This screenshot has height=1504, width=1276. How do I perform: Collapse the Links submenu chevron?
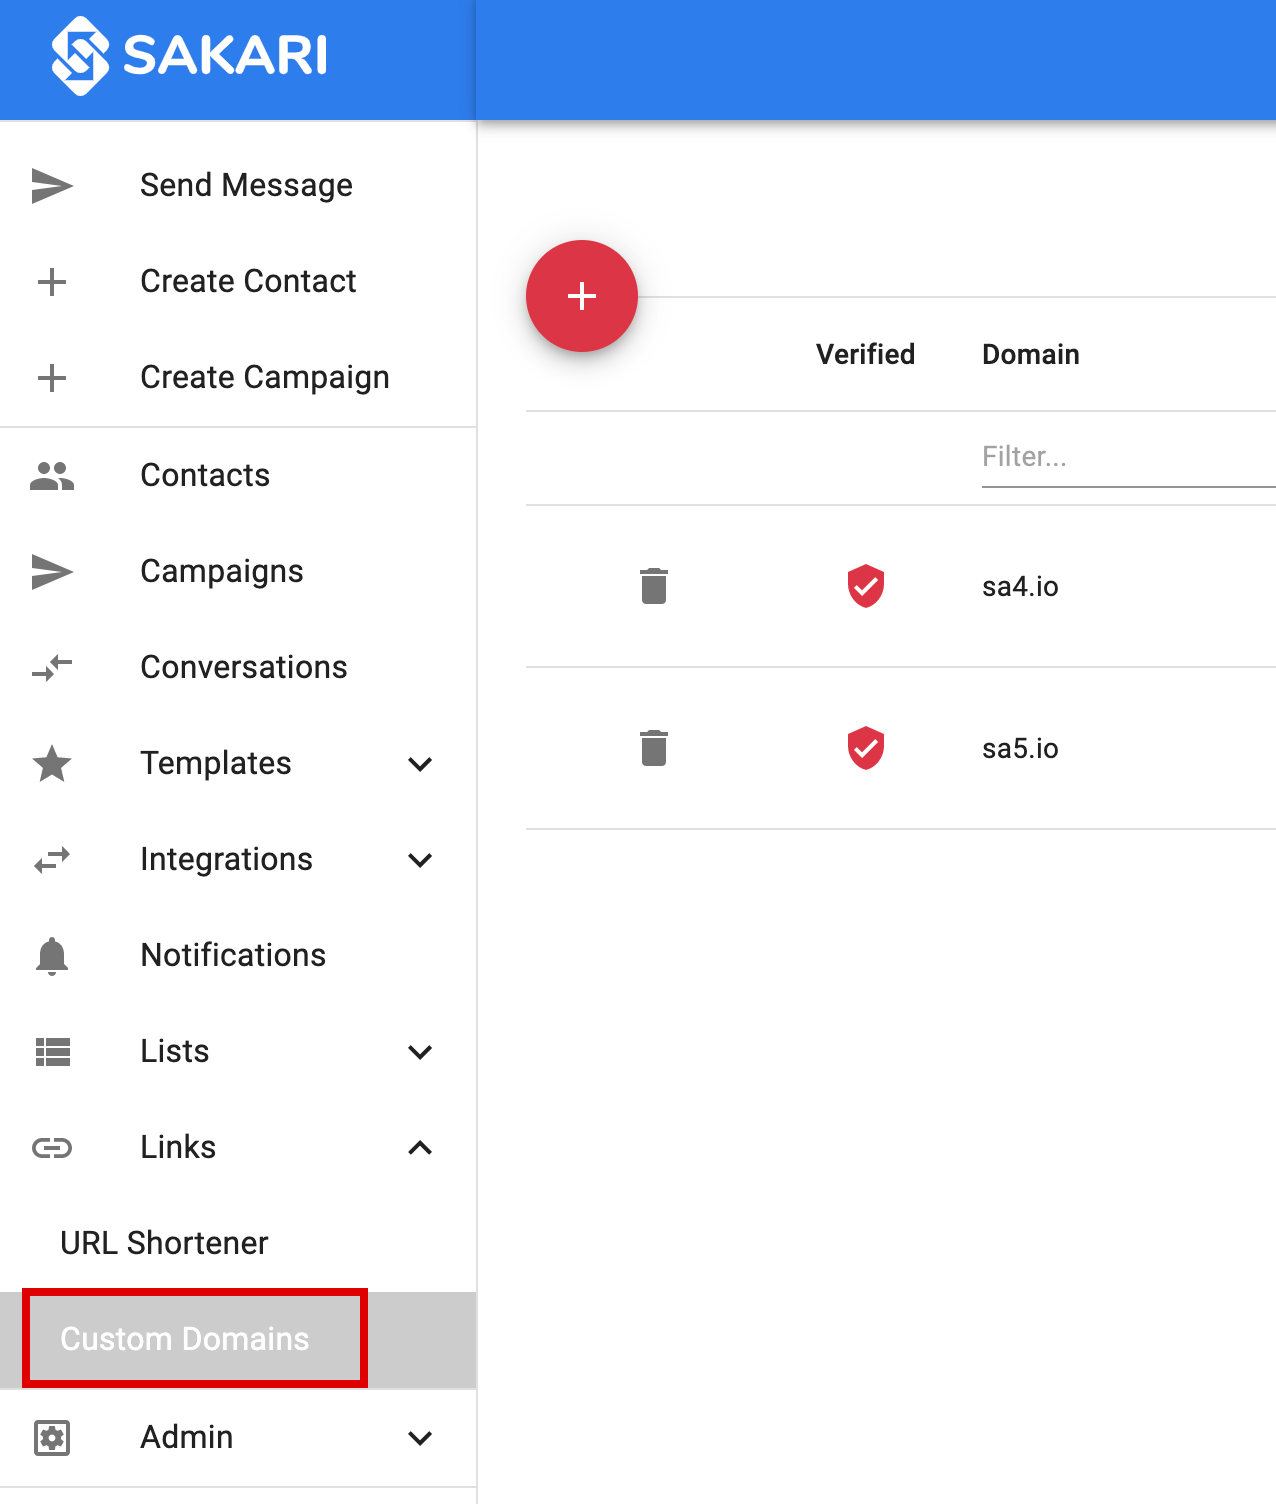click(421, 1148)
